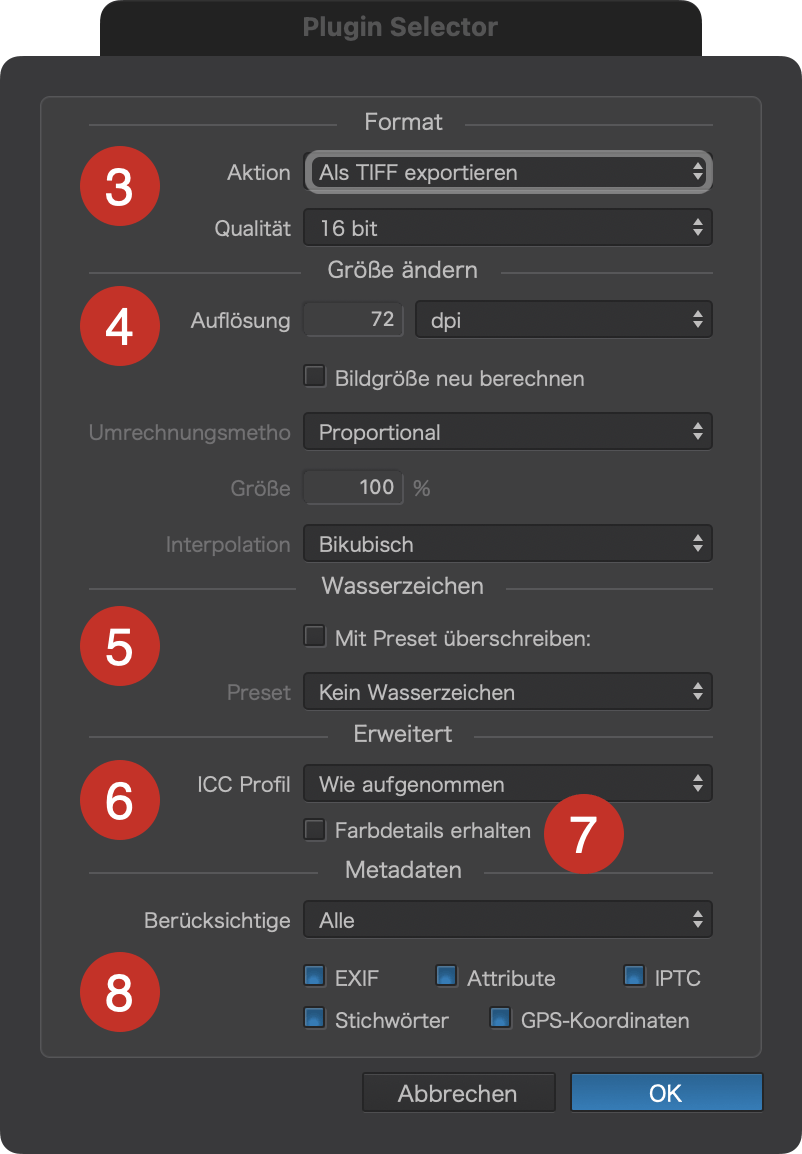Click the Abbrechen button
Screen dimensions: 802x1154
[x=458, y=1092]
